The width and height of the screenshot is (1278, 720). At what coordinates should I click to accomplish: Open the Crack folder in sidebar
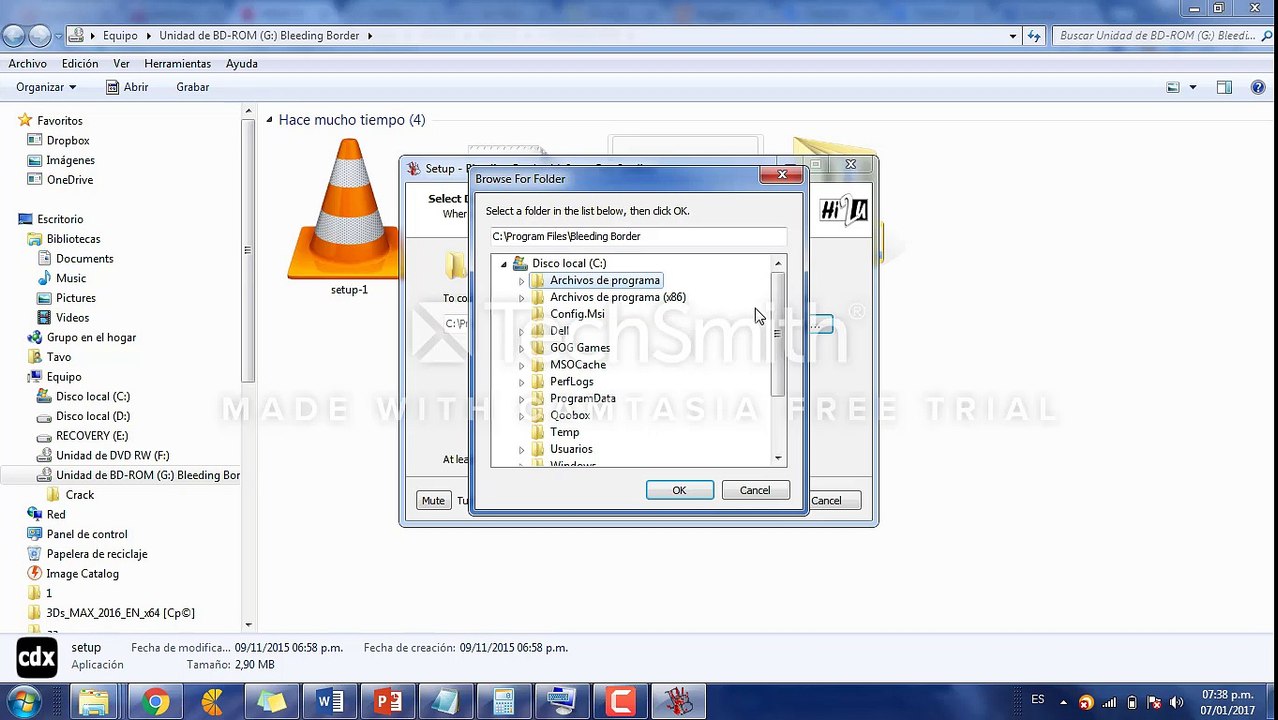pos(79,495)
